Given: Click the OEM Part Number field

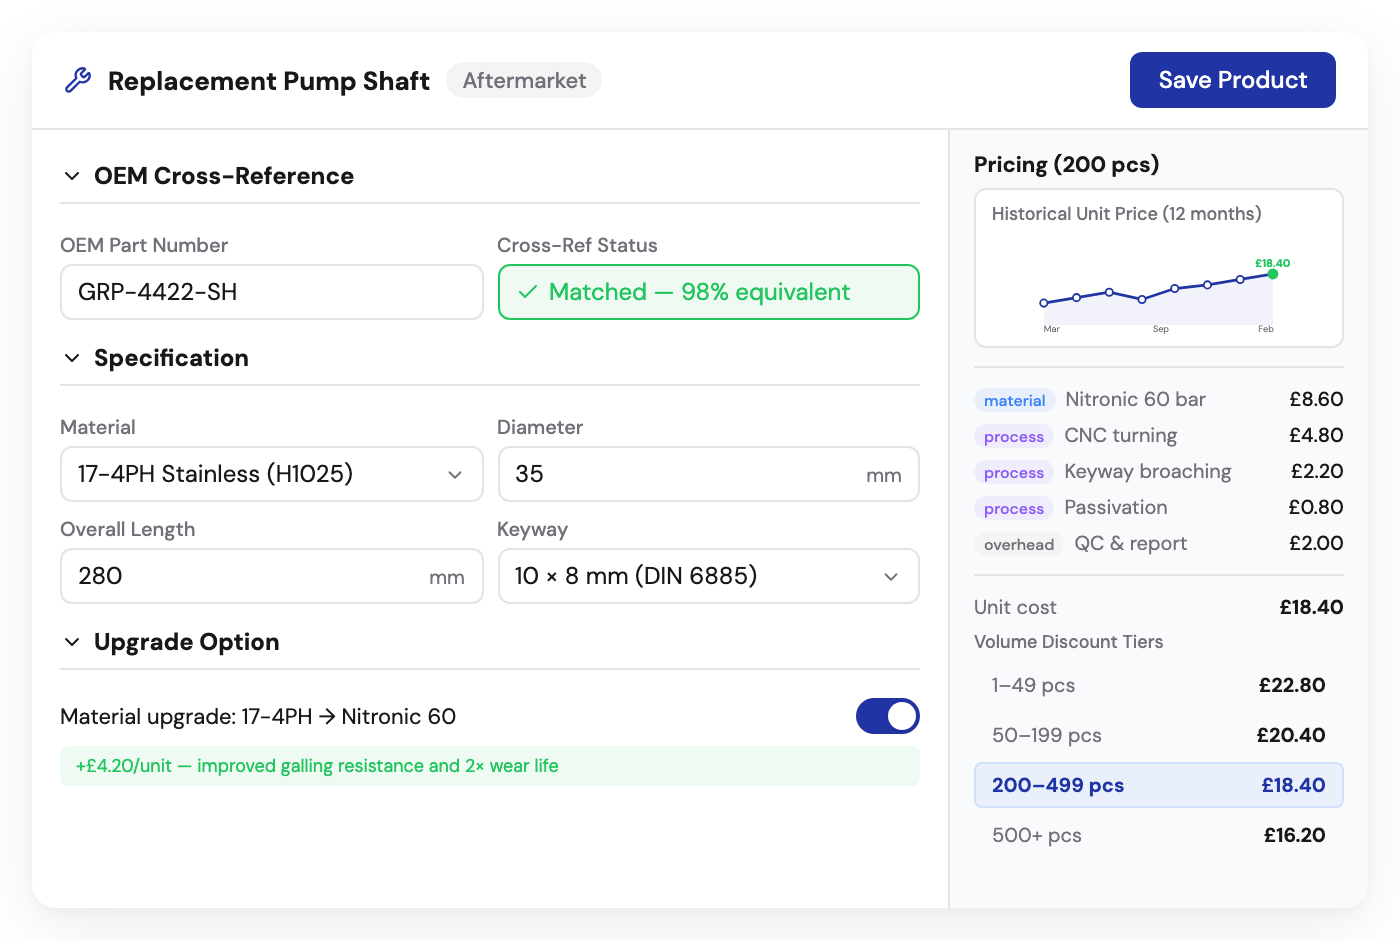Looking at the screenshot, I should (x=271, y=292).
